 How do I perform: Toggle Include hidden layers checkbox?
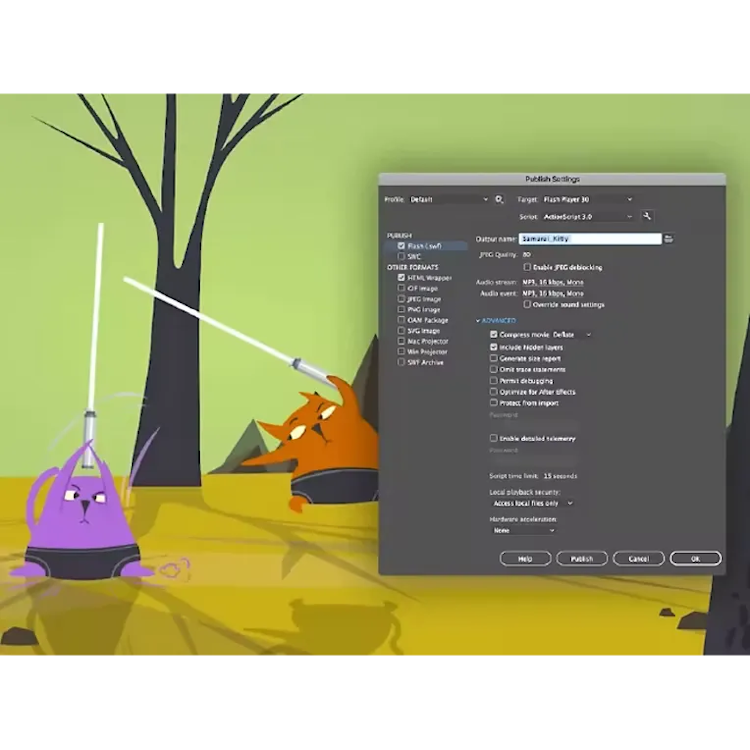(x=493, y=347)
